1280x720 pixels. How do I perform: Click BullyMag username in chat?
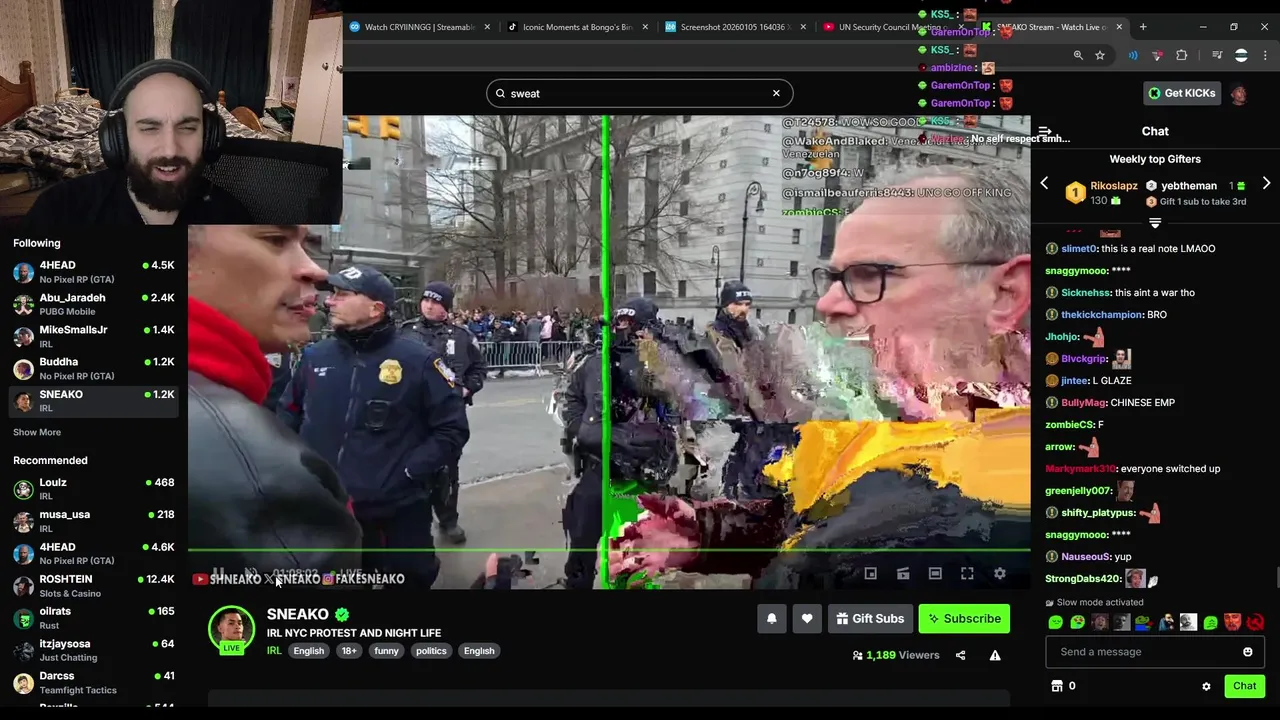pyautogui.click(x=1084, y=403)
